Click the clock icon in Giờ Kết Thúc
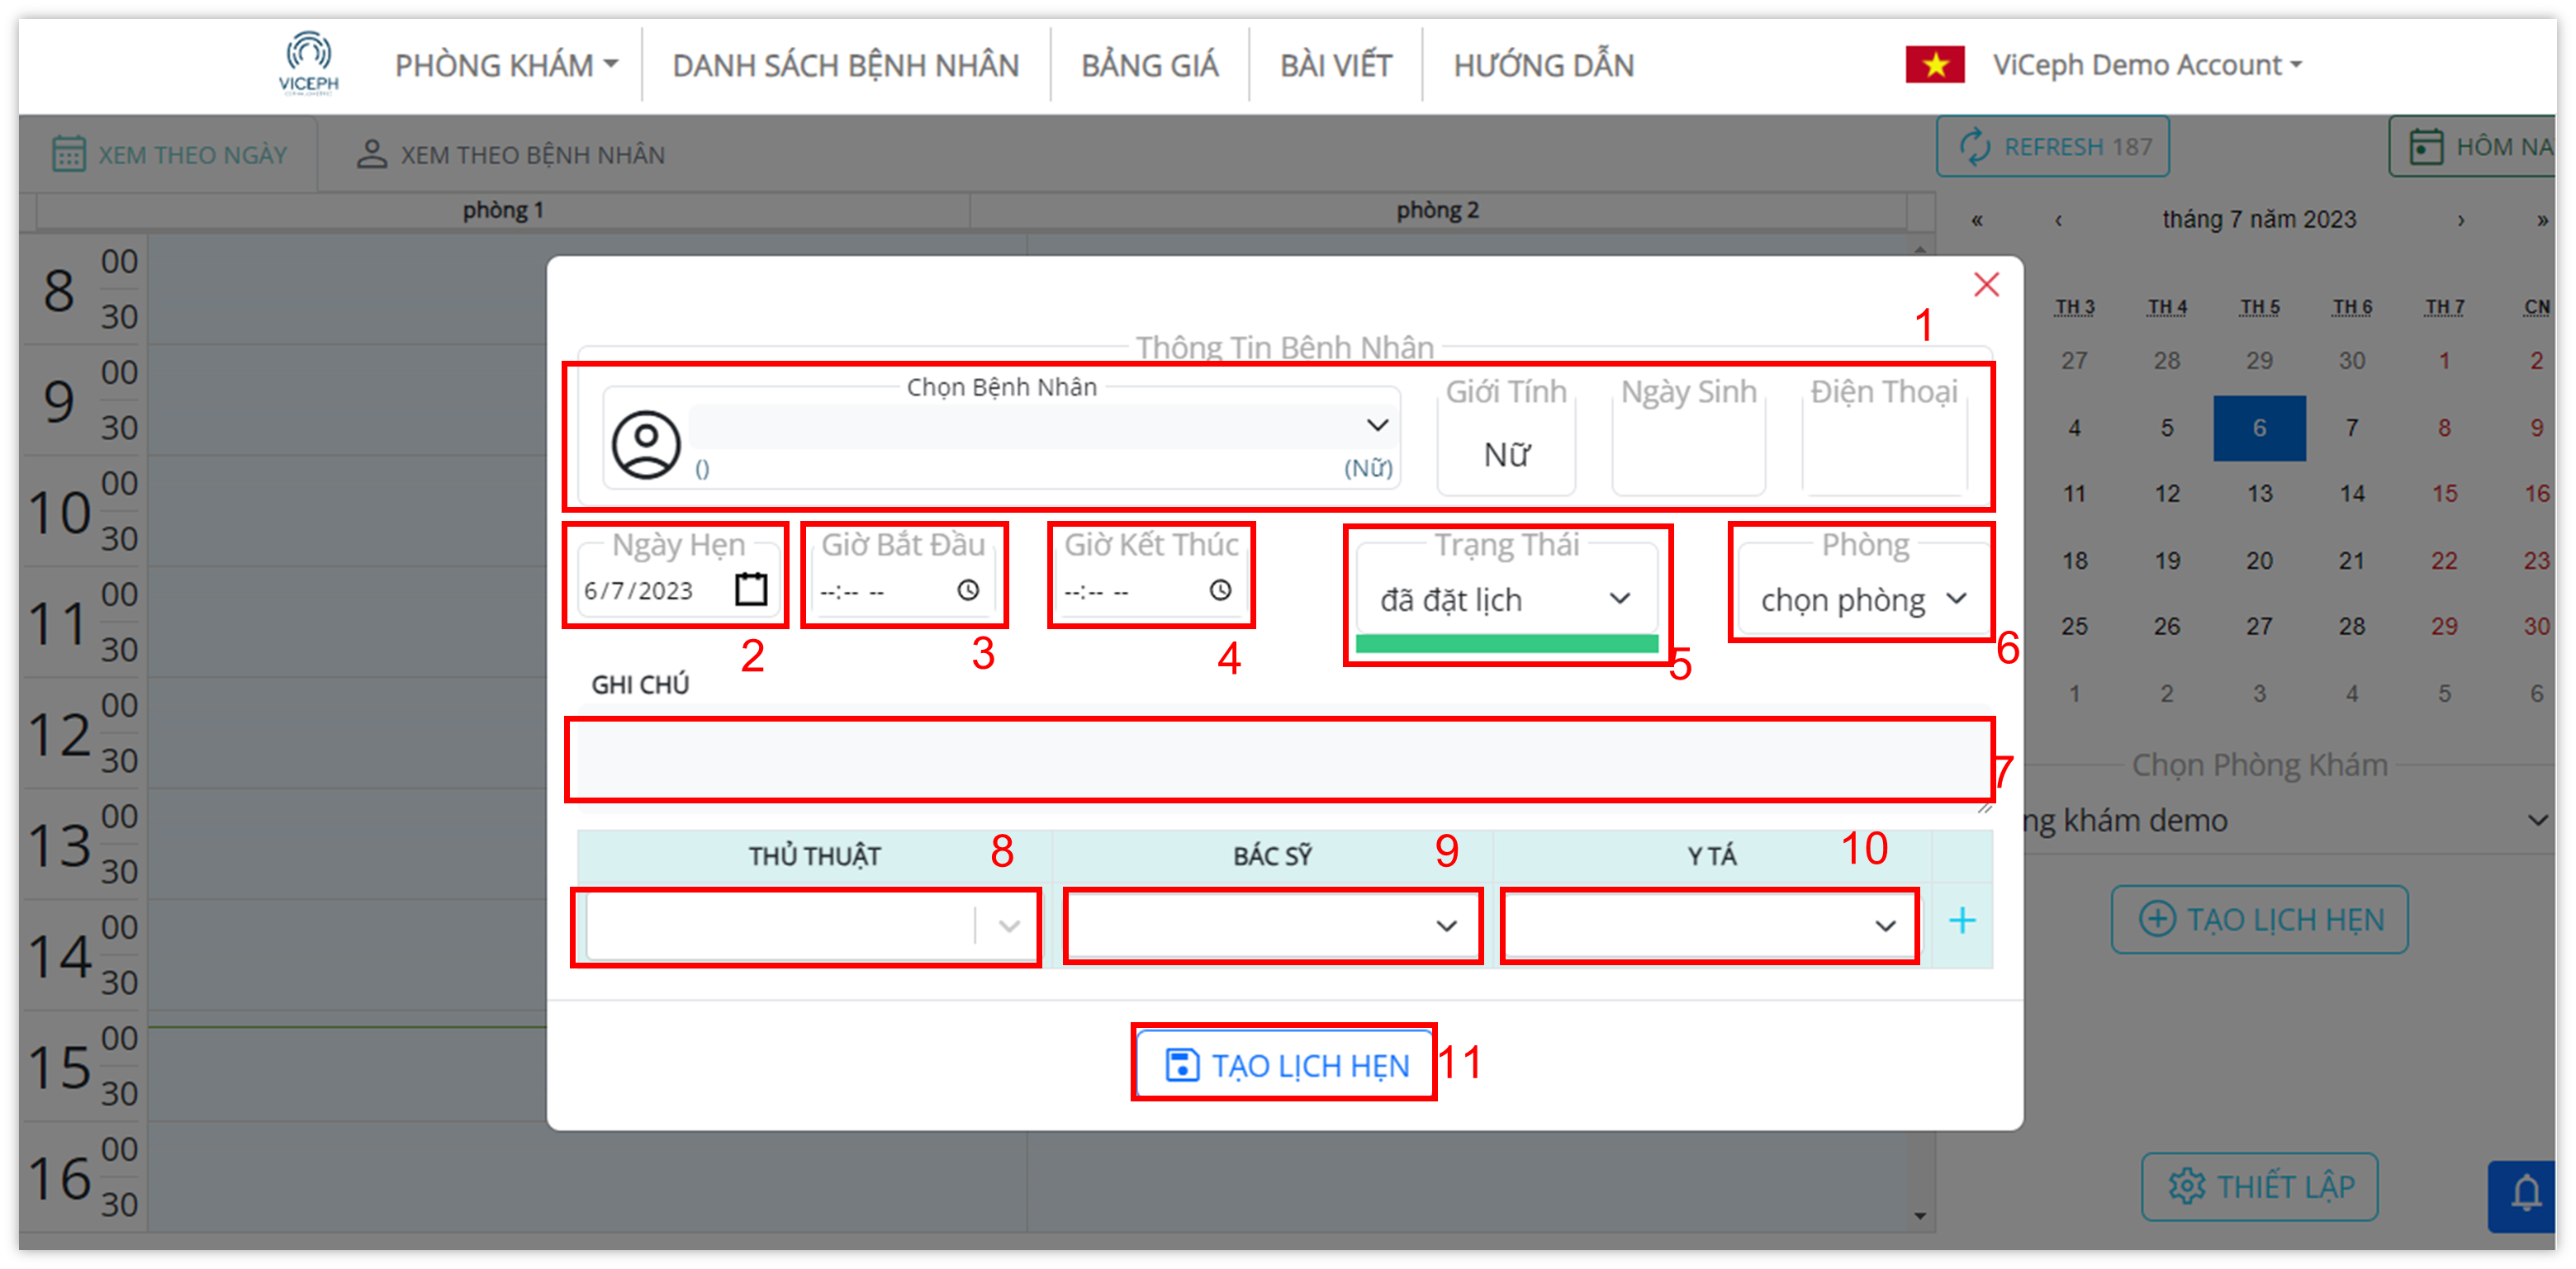 click(1220, 590)
